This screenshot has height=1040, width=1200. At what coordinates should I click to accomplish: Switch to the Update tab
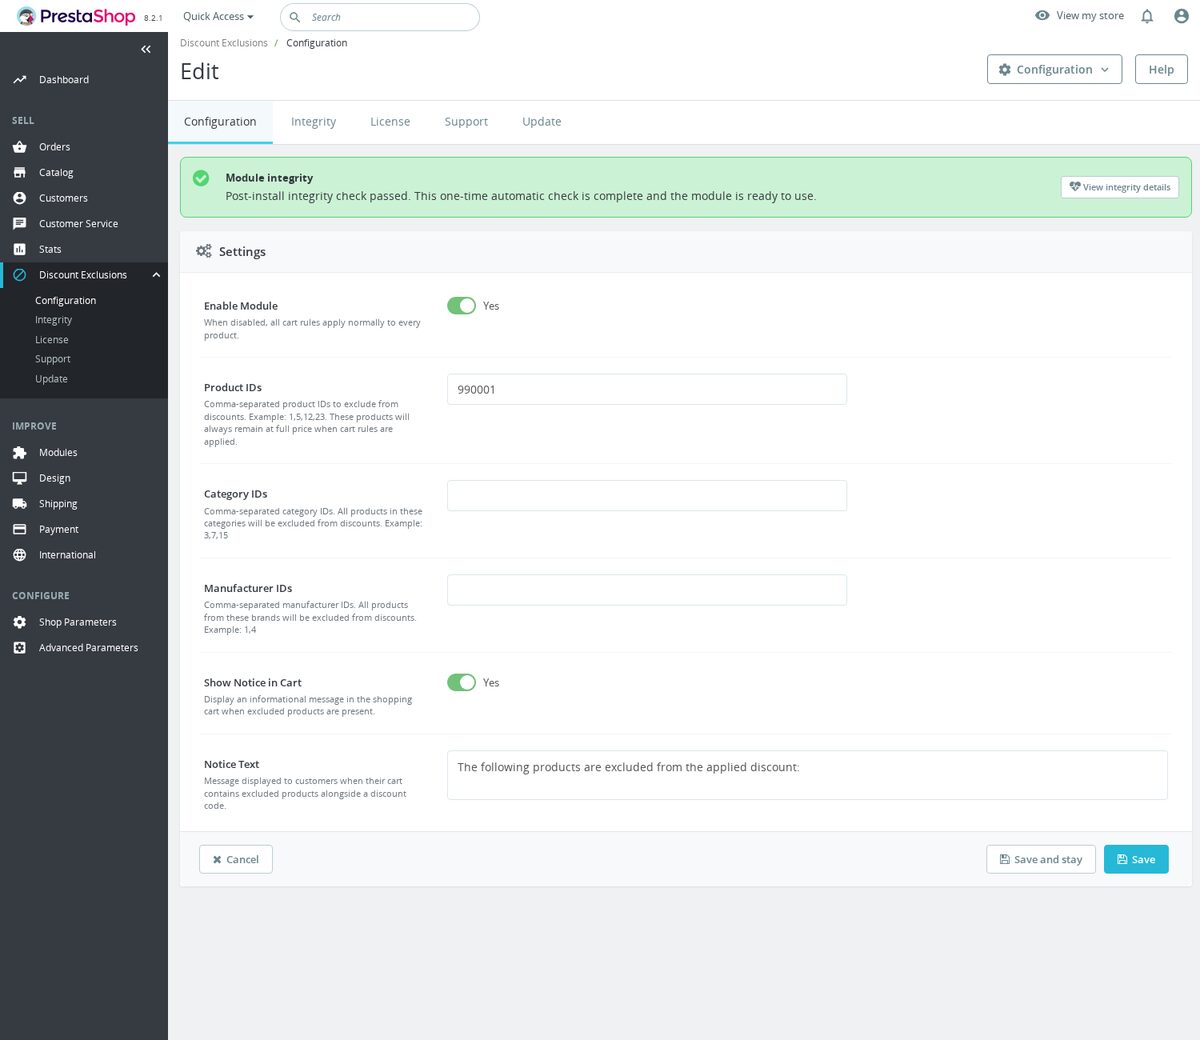pos(541,122)
